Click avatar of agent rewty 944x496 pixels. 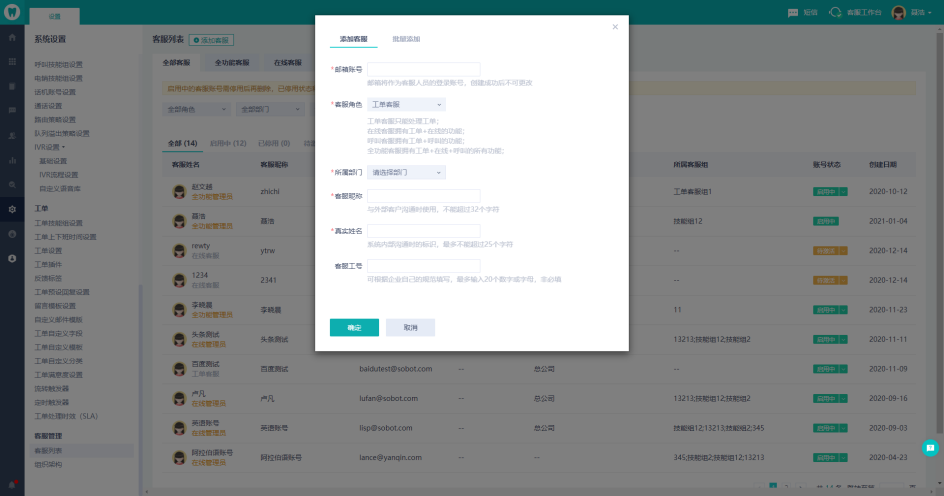tap(179, 251)
